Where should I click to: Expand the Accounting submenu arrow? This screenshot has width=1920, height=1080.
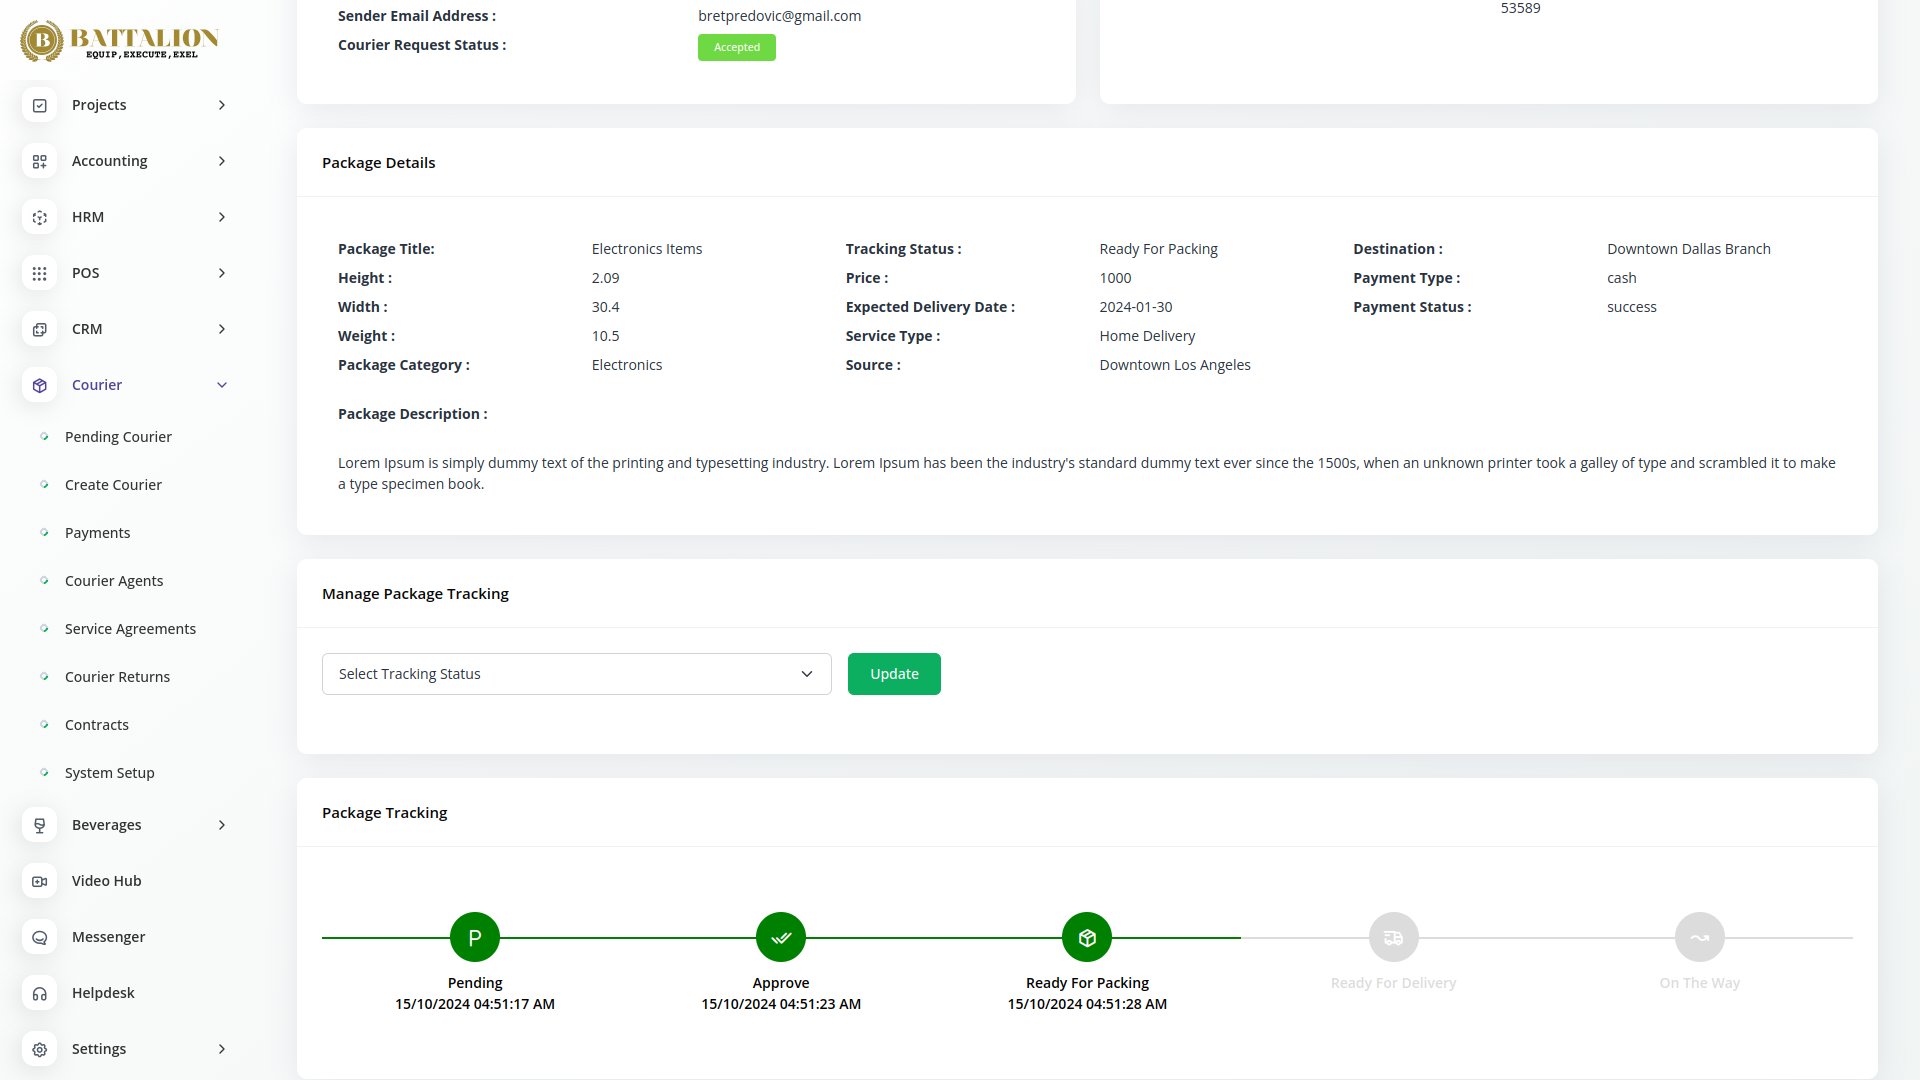(222, 161)
